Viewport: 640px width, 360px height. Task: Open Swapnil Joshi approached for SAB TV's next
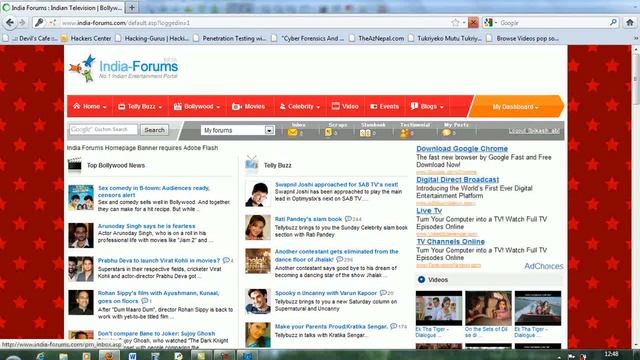point(336,184)
